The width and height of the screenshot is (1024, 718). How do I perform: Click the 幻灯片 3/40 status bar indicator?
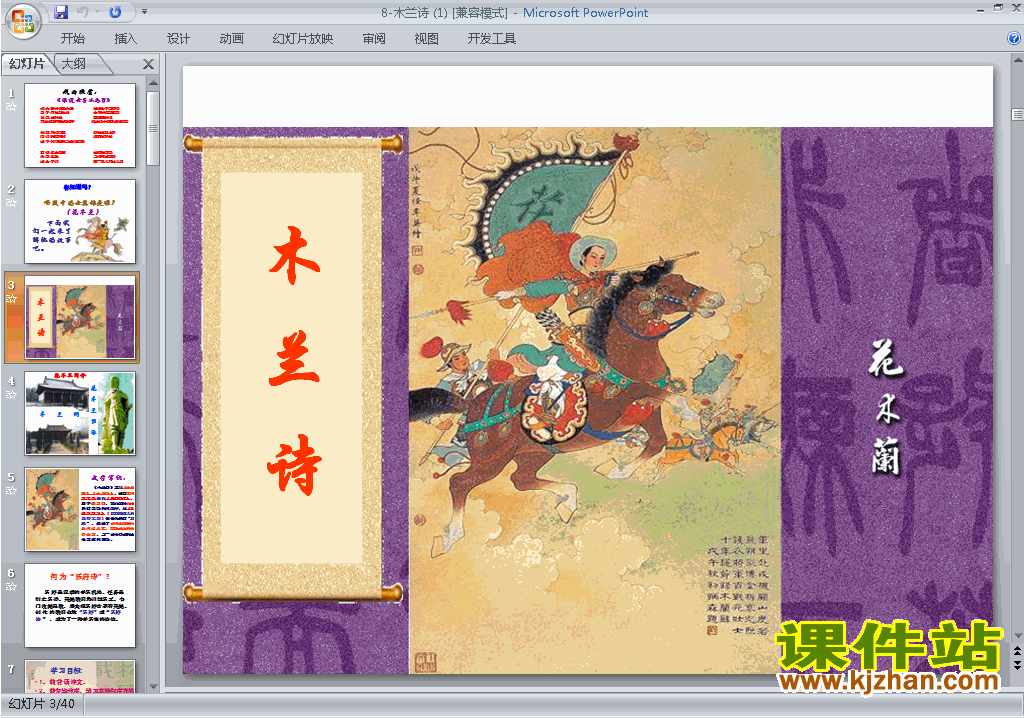click(42, 704)
